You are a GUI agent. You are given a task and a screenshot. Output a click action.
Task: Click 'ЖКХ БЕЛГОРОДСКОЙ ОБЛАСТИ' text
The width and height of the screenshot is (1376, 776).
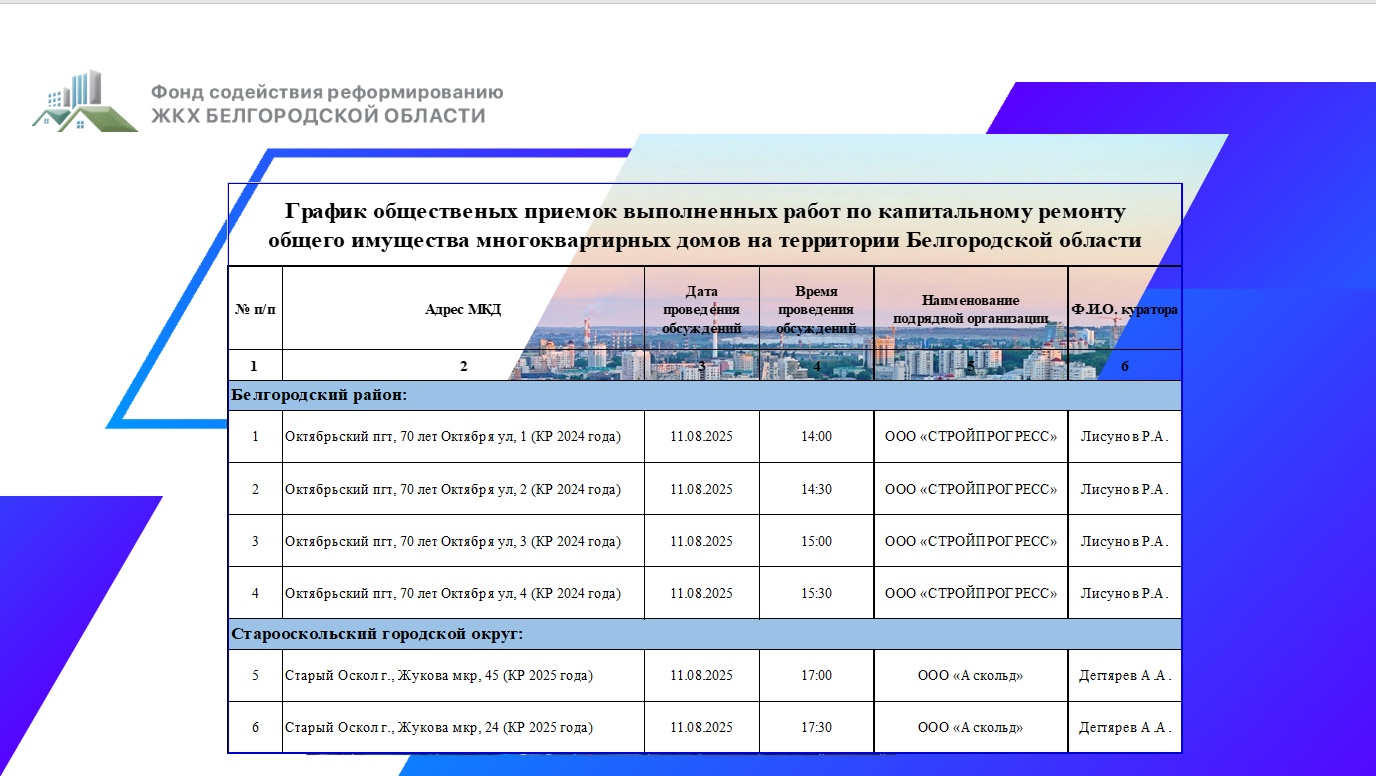coord(318,116)
